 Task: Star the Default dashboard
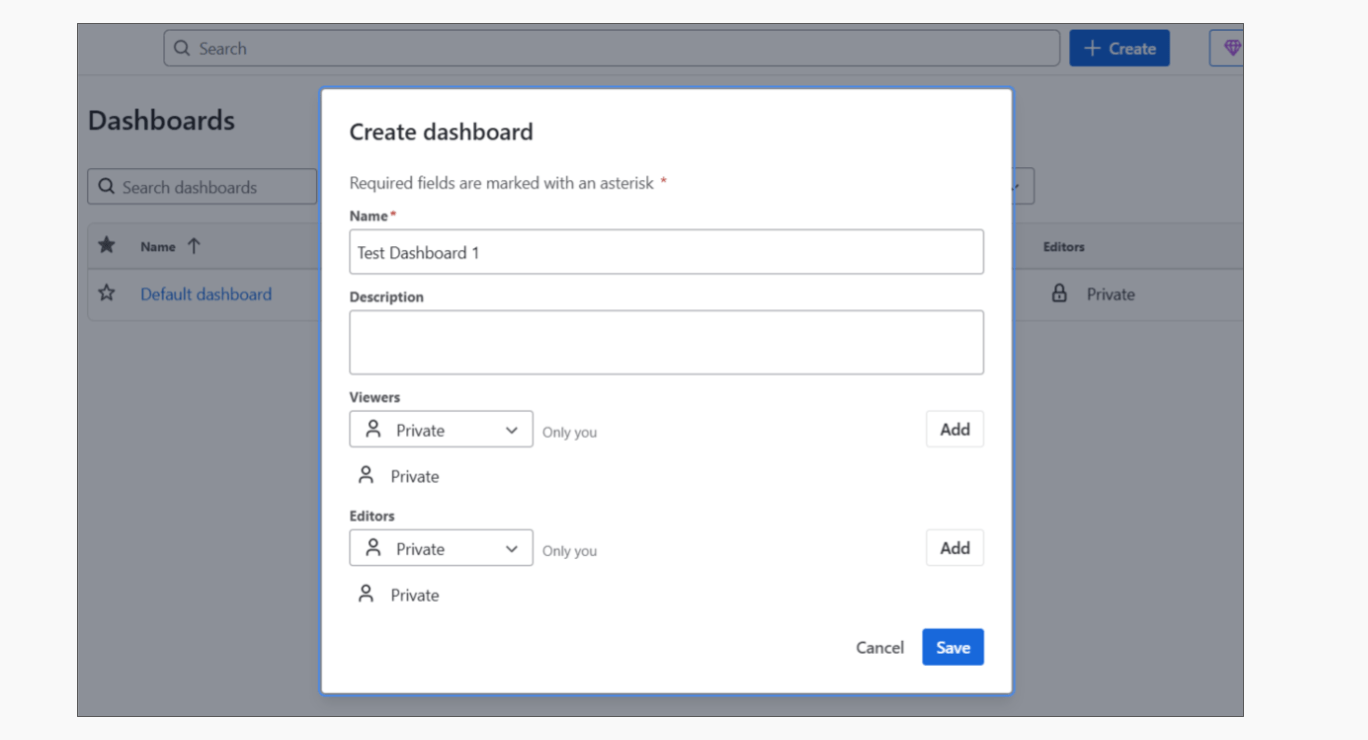(107, 294)
